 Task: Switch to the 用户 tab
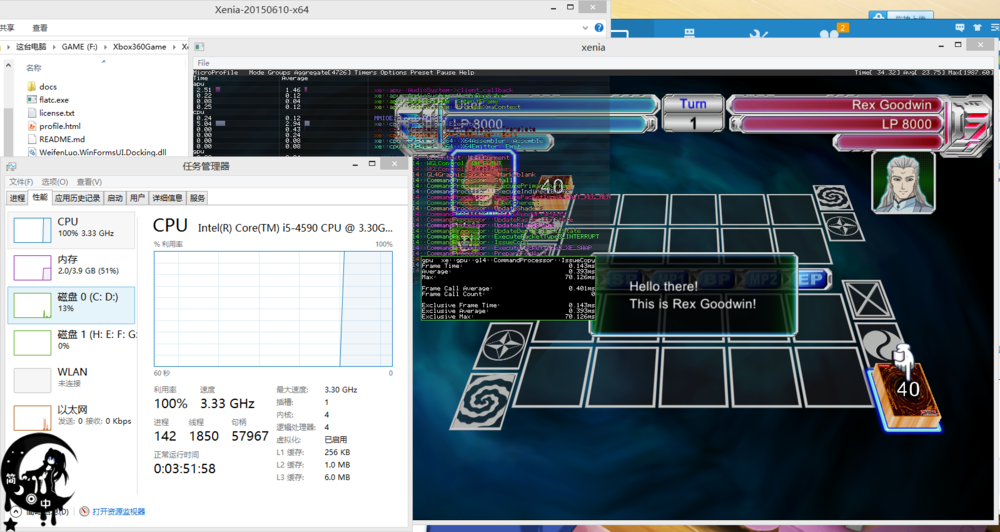(136, 198)
